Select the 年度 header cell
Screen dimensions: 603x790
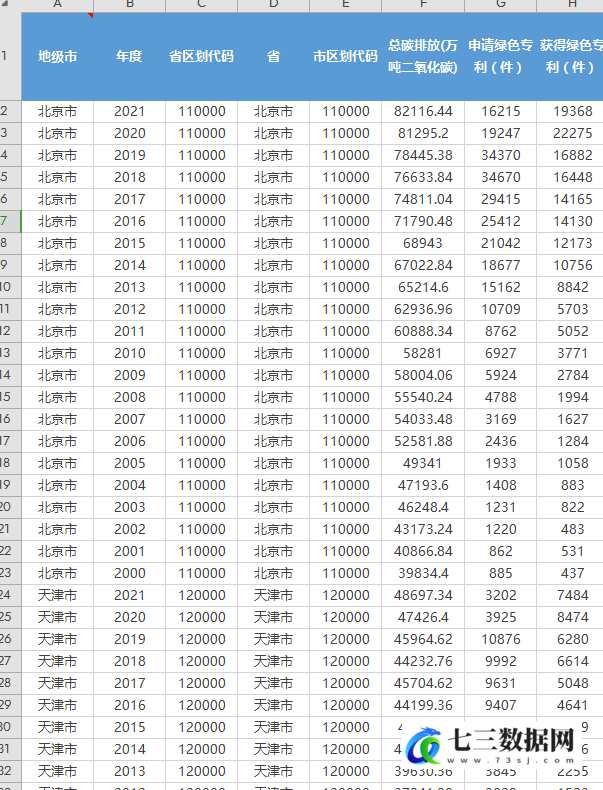129,56
